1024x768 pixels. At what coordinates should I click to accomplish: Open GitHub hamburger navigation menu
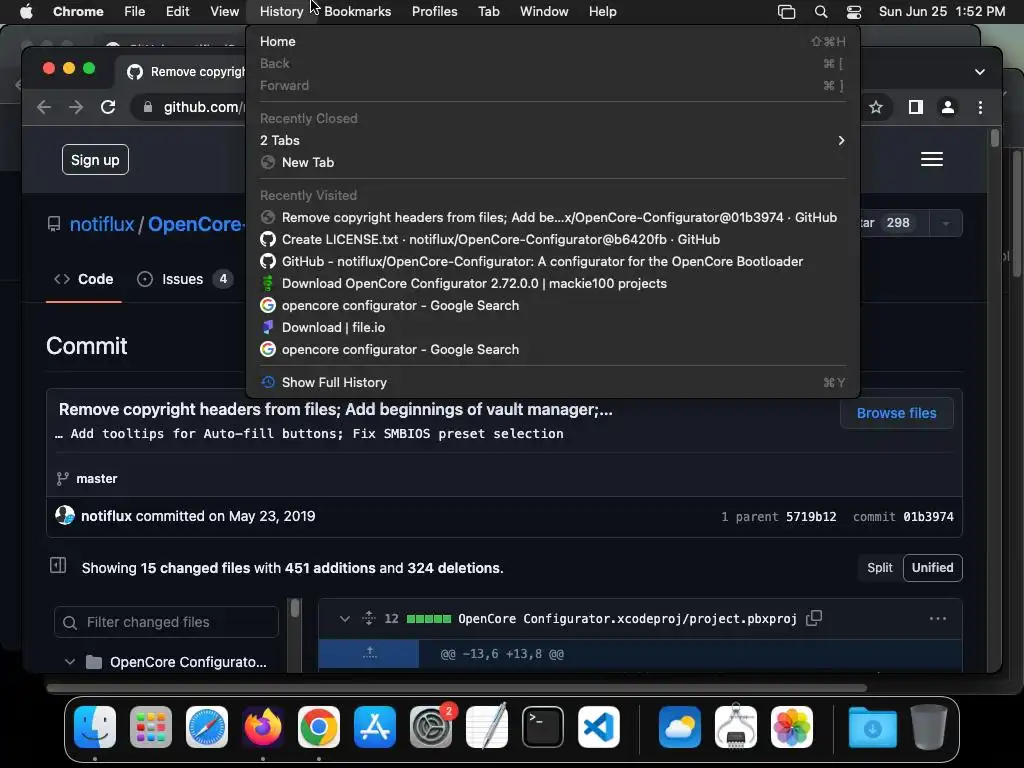point(931,159)
